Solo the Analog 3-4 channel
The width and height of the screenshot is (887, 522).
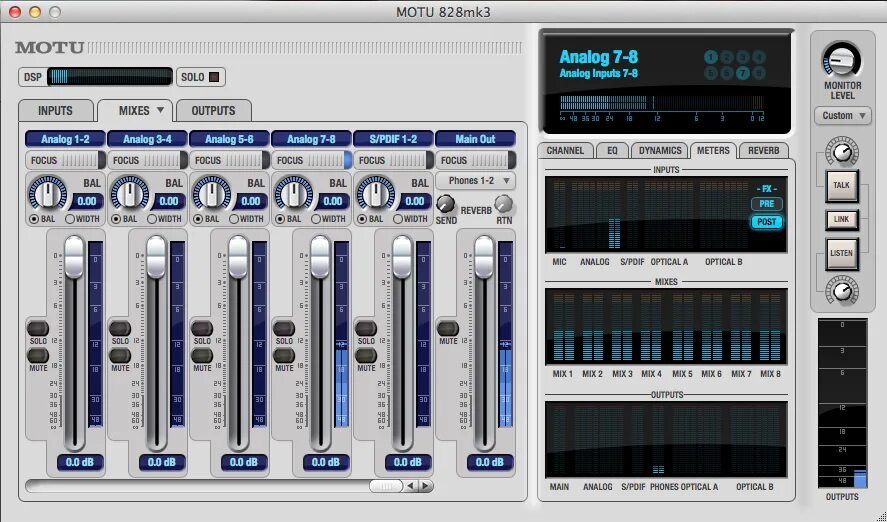120,328
